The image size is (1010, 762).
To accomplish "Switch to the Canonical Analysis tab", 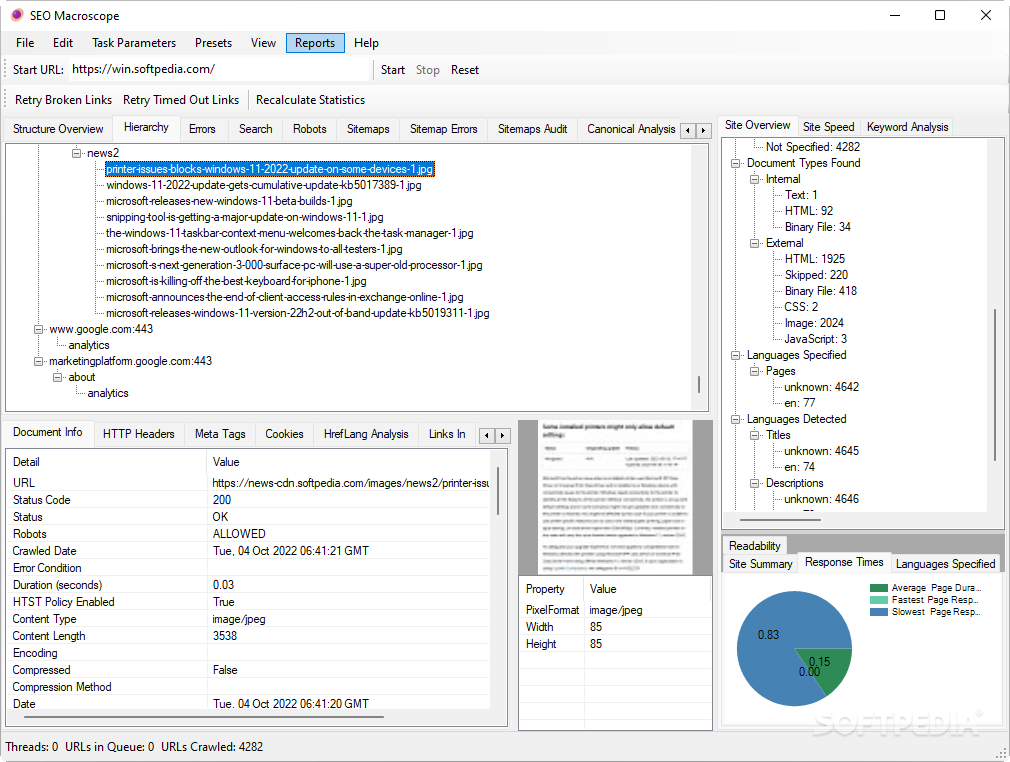I will [631, 129].
